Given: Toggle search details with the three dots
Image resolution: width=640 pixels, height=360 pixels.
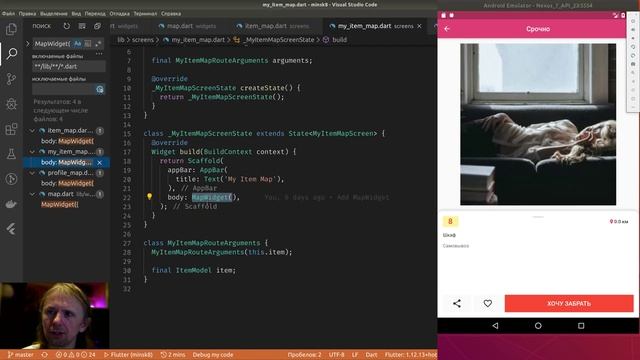Looking at the screenshot, I should tap(99, 53).
